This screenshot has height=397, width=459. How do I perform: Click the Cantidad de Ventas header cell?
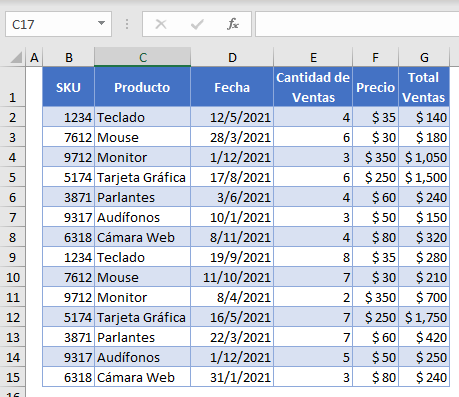coord(313,87)
